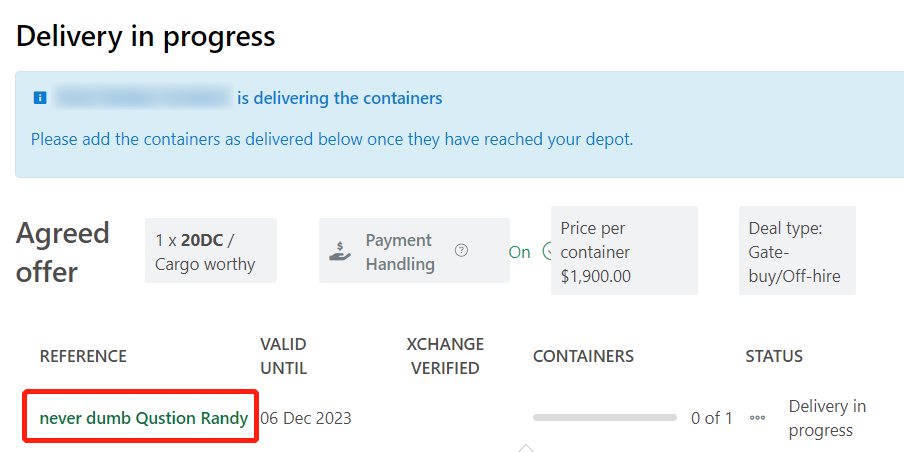
Task: Click the 'Delivery in progress' status text
Action: [x=827, y=418]
